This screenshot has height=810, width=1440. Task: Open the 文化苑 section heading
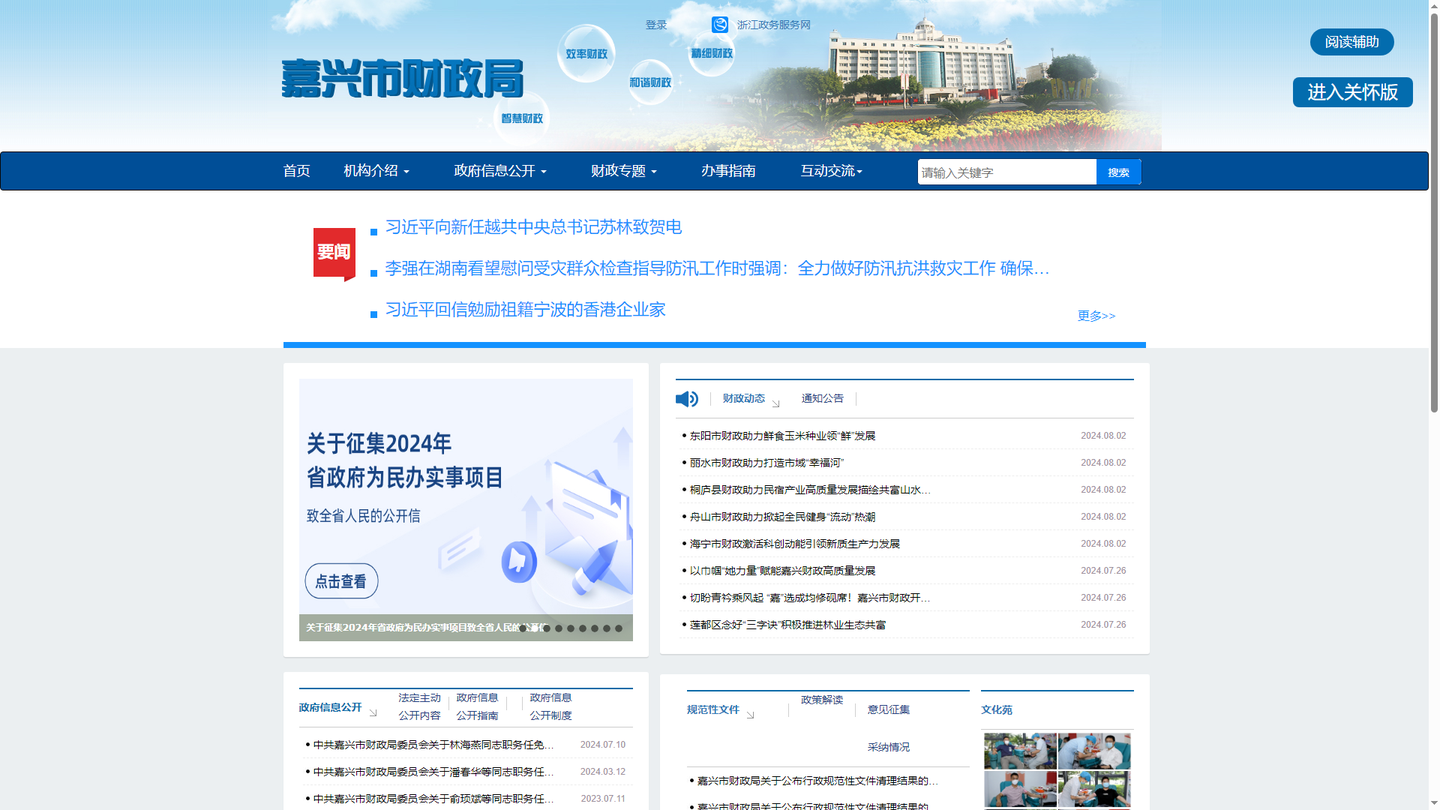coord(997,710)
